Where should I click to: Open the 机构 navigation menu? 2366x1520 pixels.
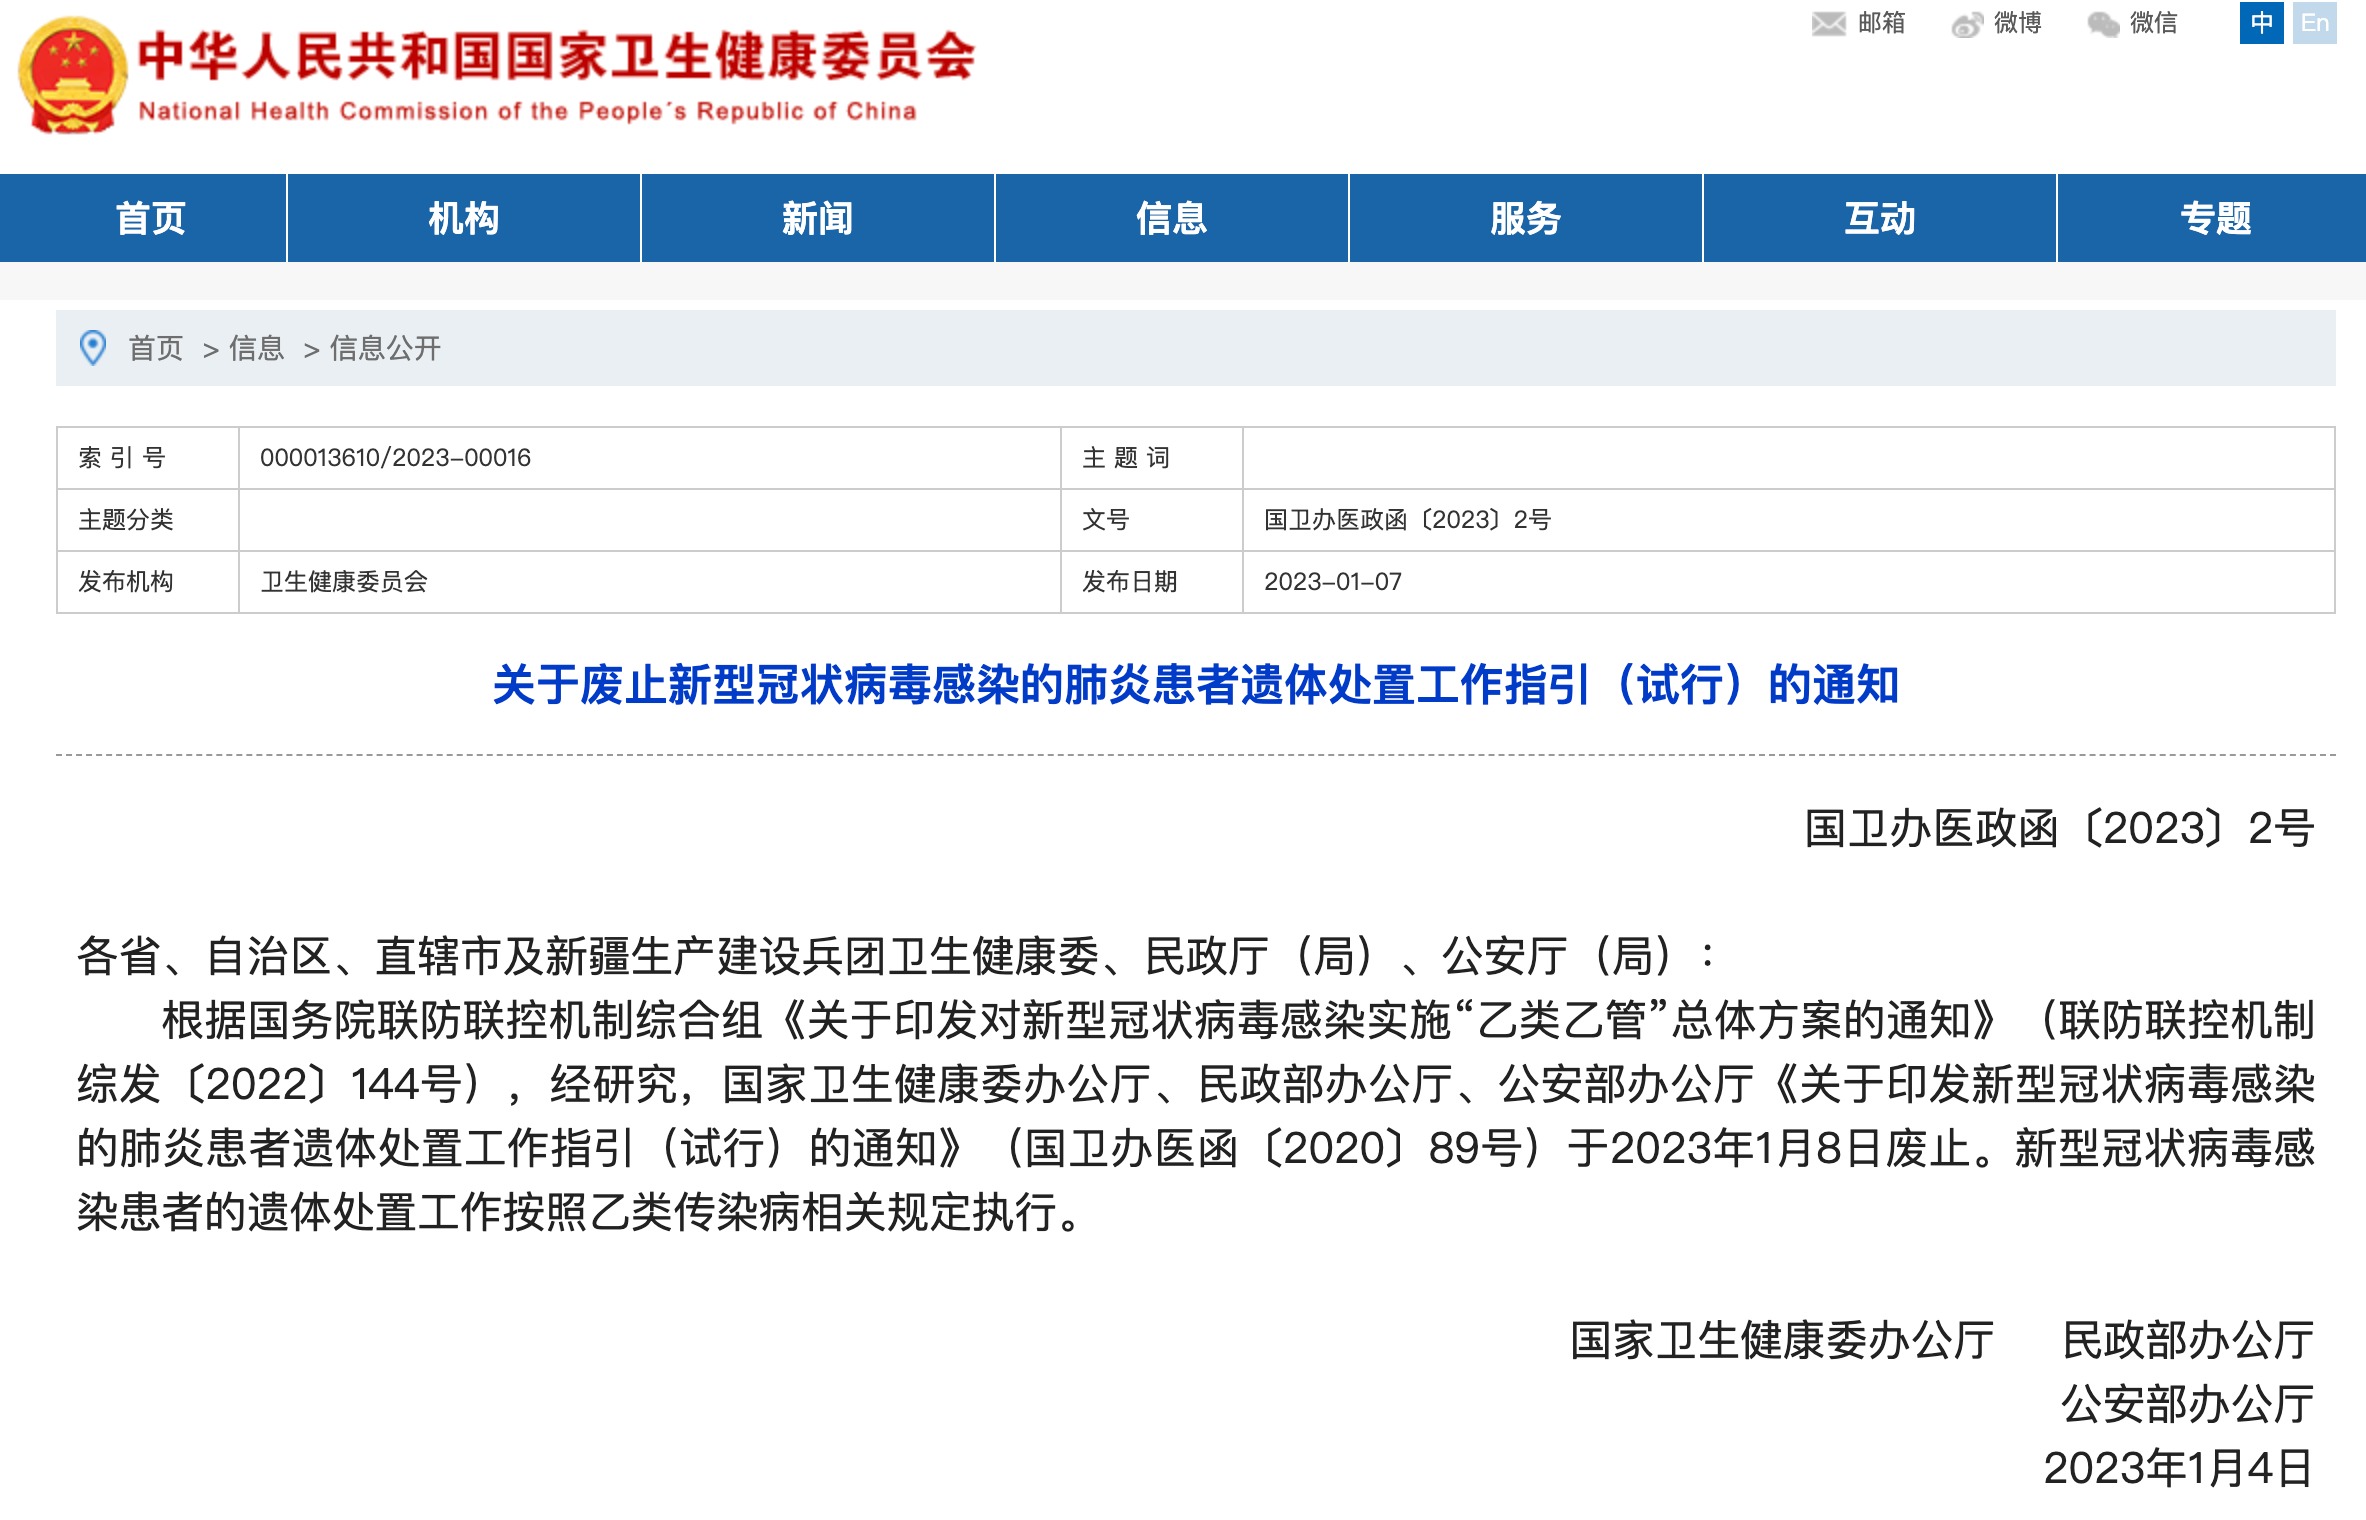(x=463, y=218)
